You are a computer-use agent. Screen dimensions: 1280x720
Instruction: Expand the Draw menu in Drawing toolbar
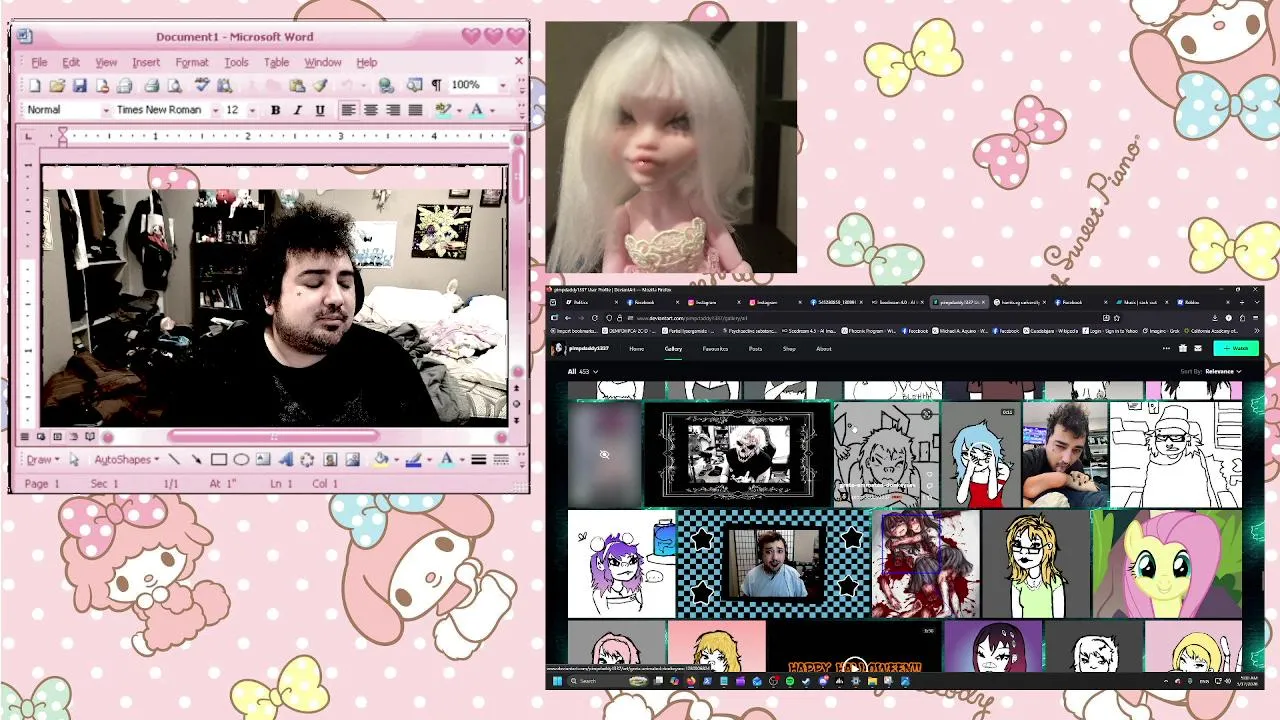(x=42, y=460)
